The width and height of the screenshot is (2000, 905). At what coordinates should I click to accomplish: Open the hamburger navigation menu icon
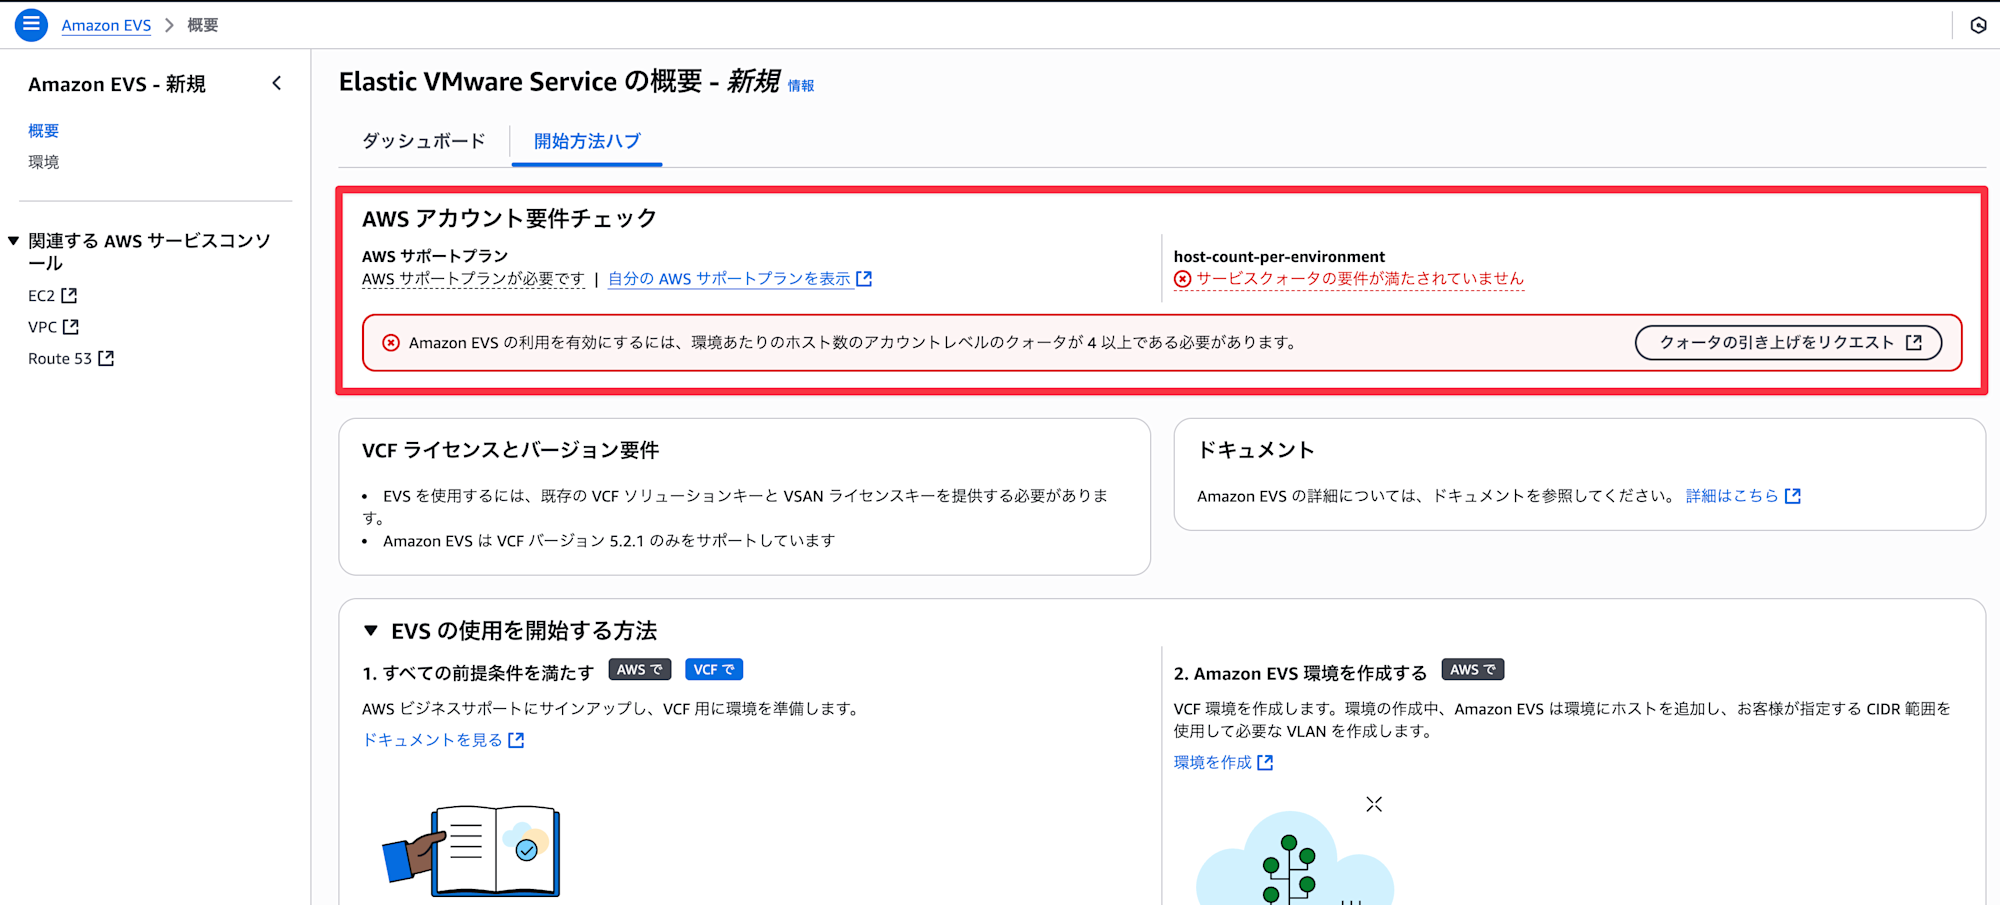click(31, 25)
